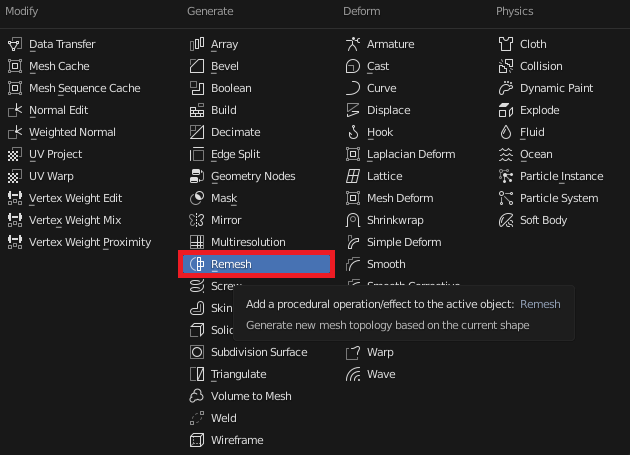This screenshot has height=455, width=630.
Task: Click the Cloth physics icon
Action: 506,44
